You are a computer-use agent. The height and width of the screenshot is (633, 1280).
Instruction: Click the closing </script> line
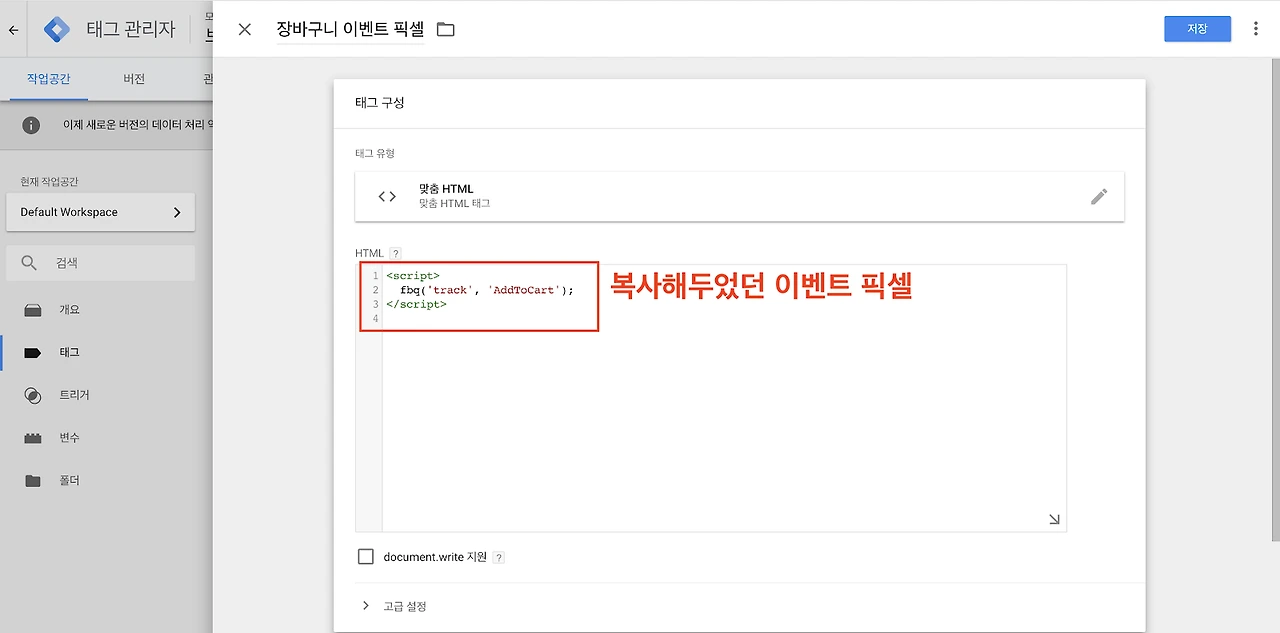[x=416, y=304]
